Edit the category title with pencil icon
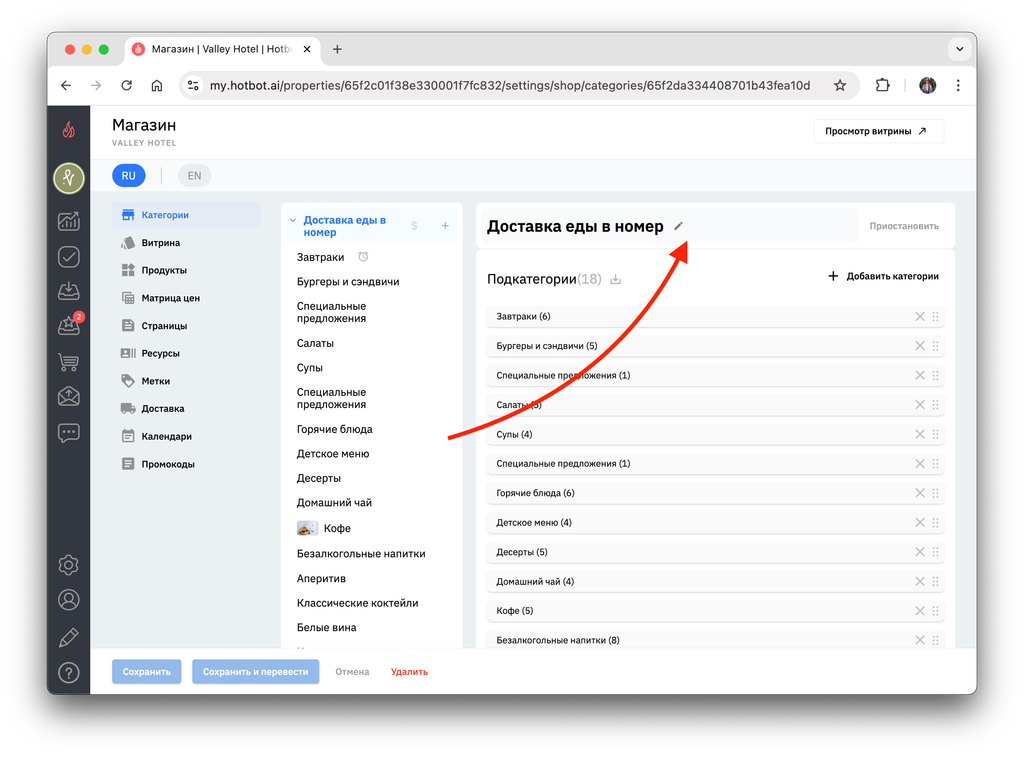The width and height of the screenshot is (1024, 757). tap(679, 226)
